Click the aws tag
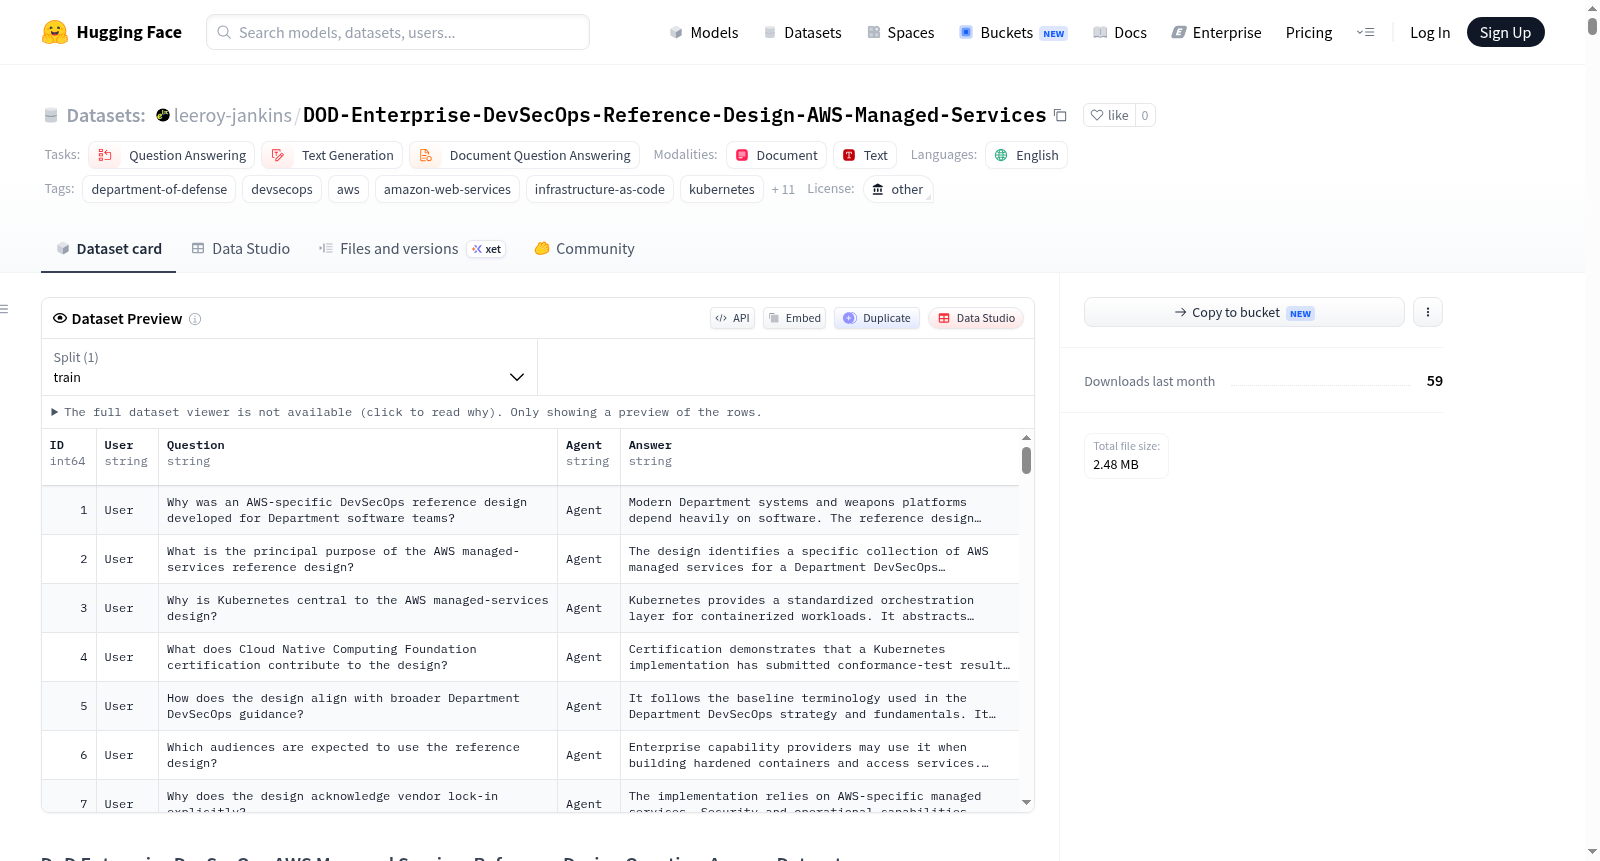1600x861 pixels. (348, 189)
